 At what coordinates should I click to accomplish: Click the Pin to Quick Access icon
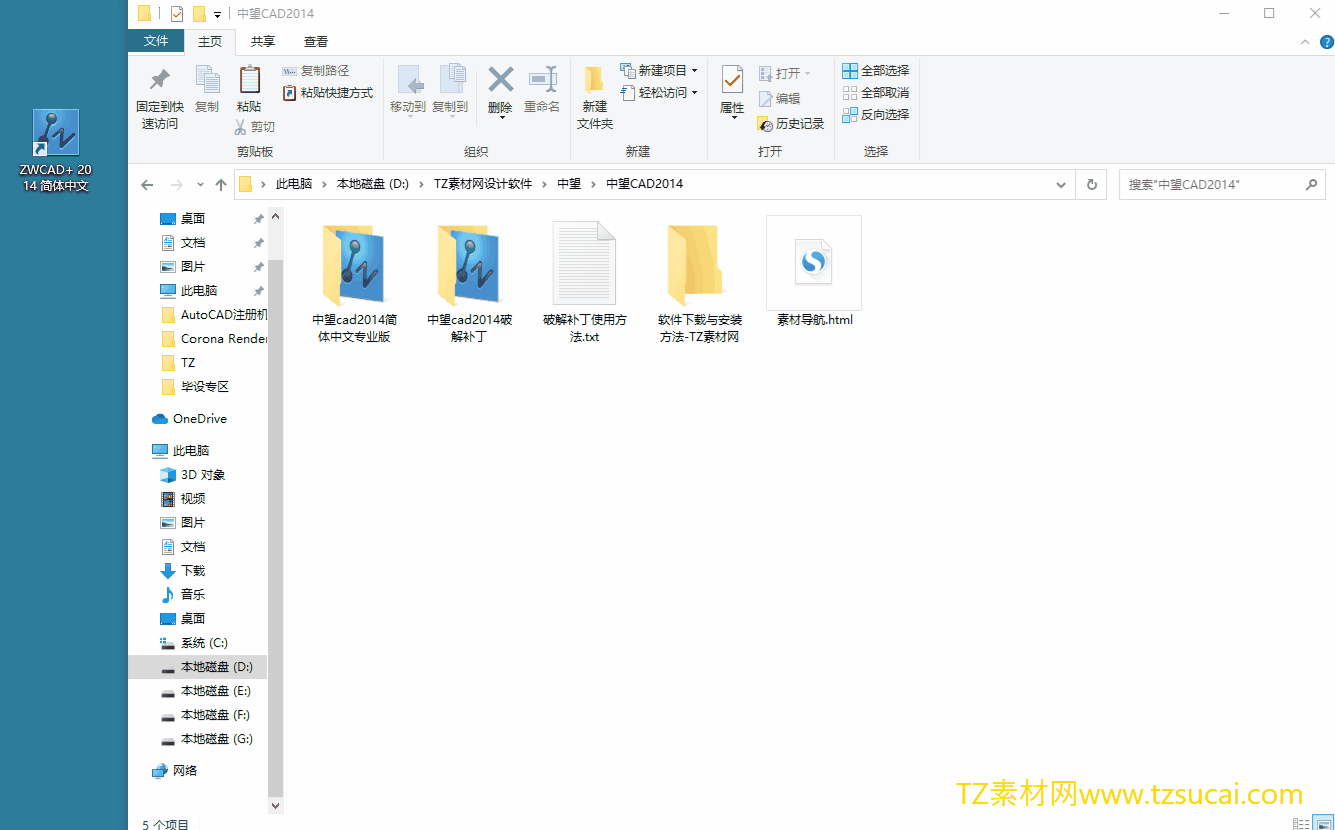(x=159, y=80)
